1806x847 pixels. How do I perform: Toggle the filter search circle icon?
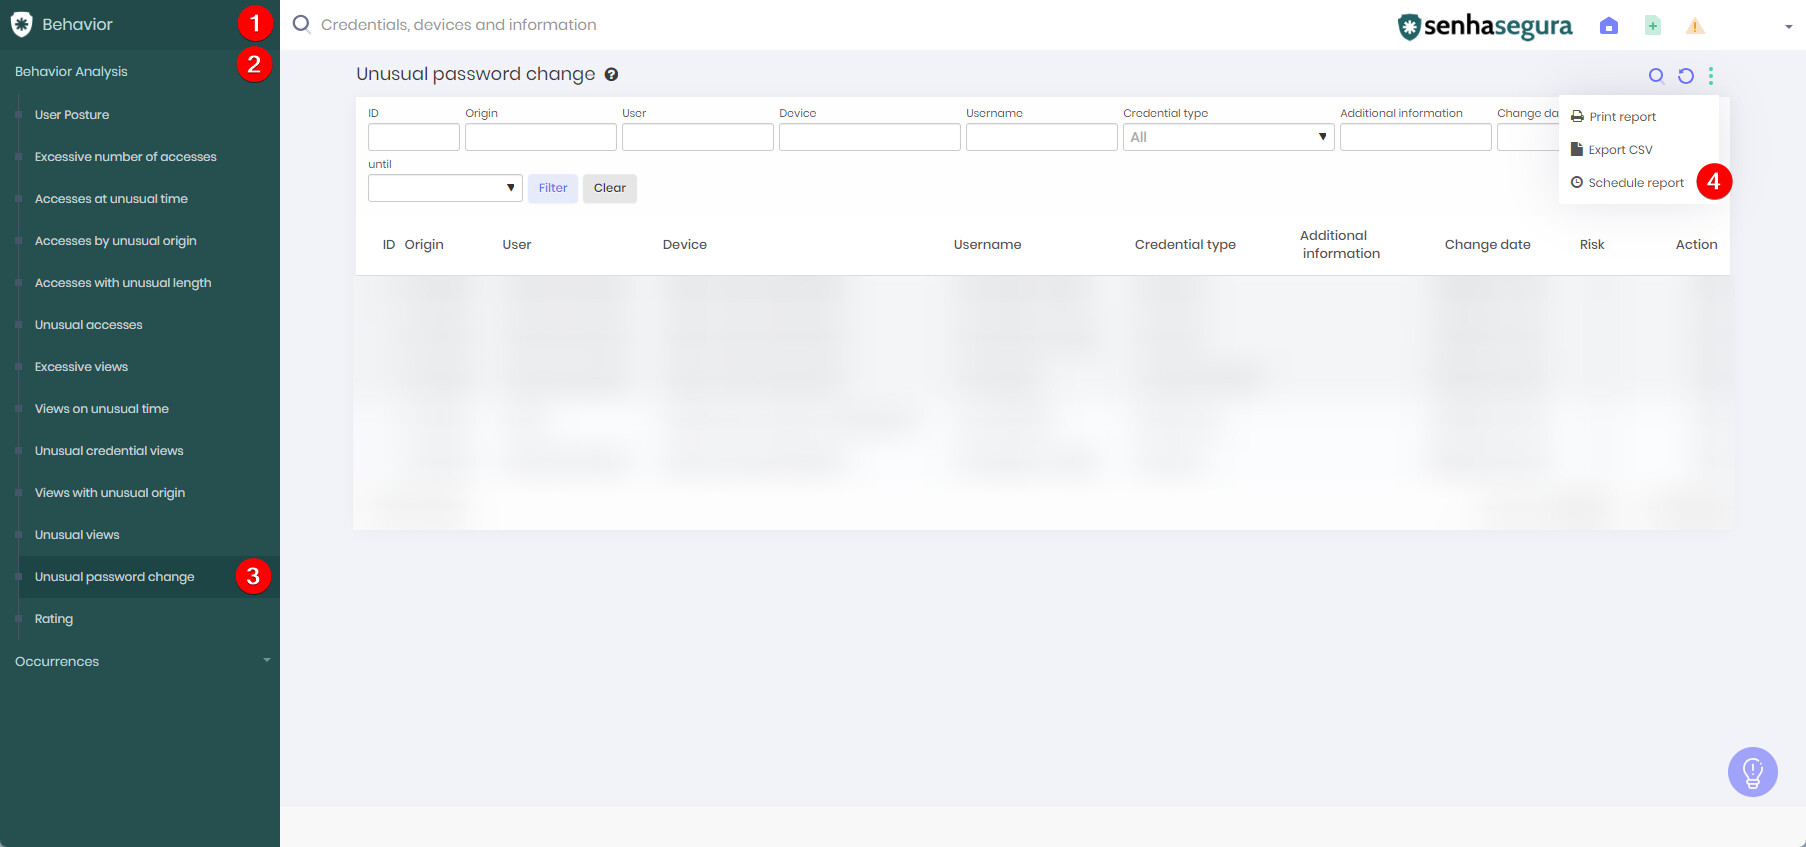point(1656,75)
